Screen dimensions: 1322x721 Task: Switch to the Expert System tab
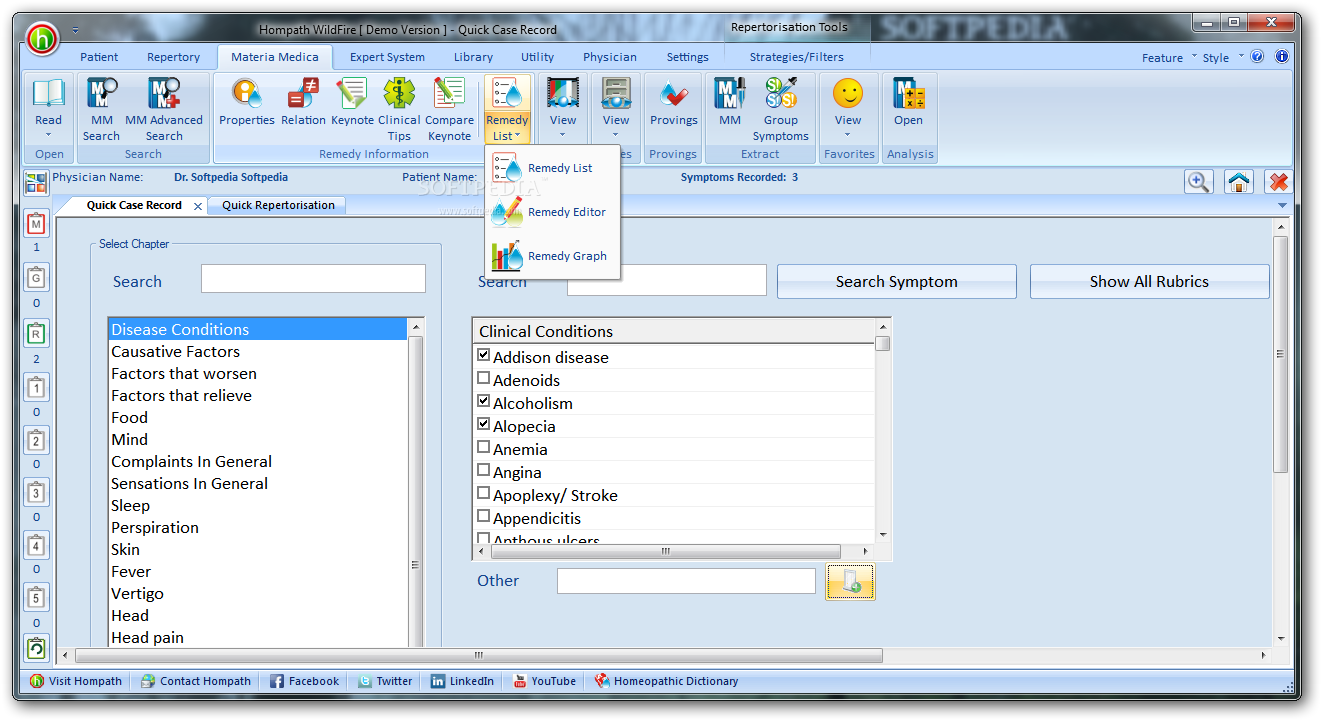(x=387, y=57)
